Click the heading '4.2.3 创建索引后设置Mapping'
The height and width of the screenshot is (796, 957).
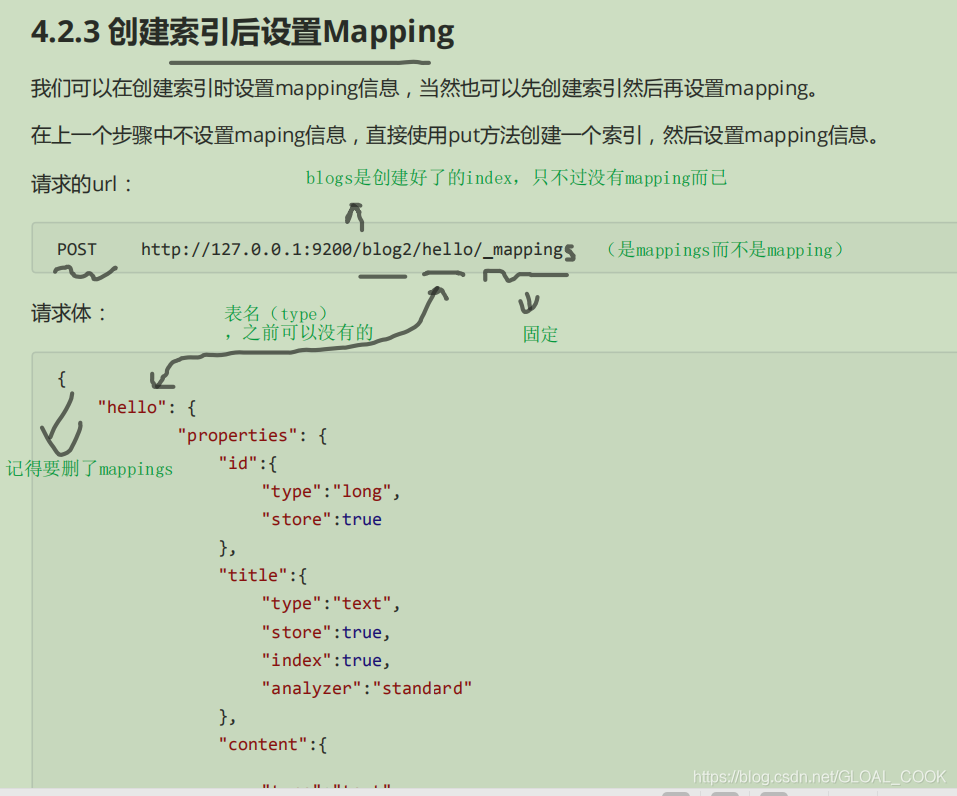click(x=242, y=32)
